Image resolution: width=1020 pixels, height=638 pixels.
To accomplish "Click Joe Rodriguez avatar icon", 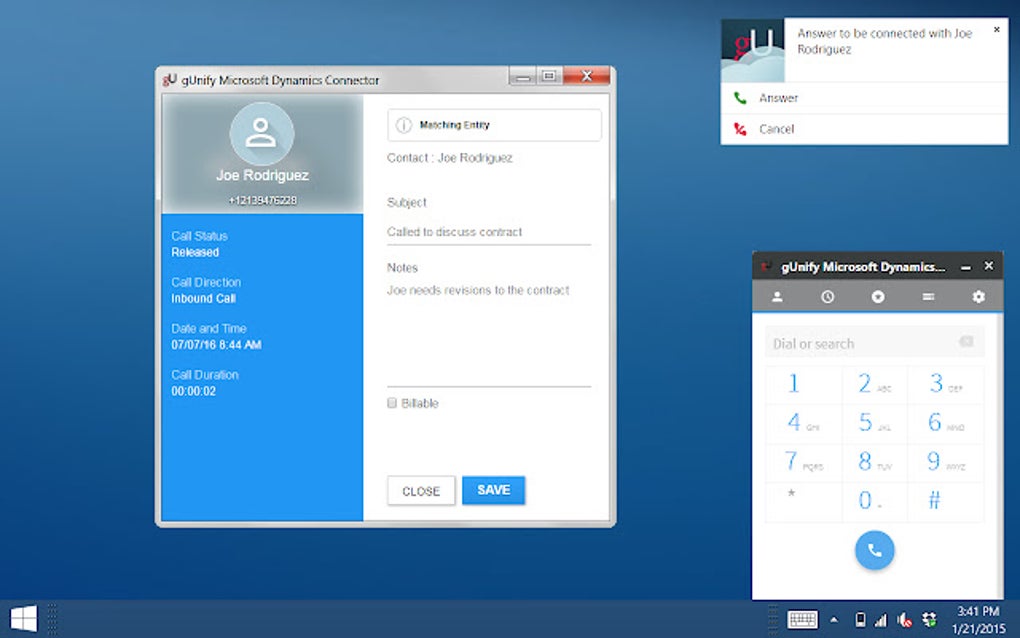I will 262,133.
